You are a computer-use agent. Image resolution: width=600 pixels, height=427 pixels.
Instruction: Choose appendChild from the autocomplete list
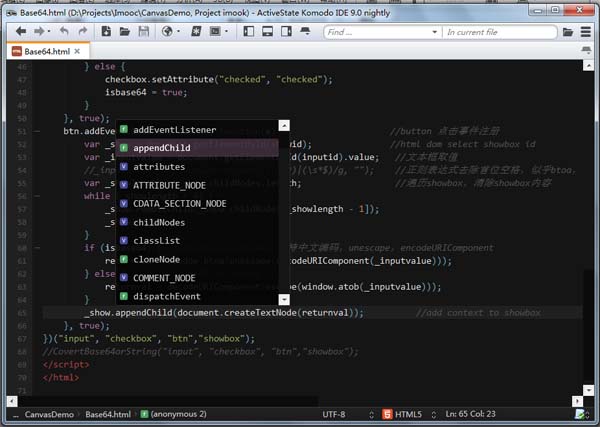pos(161,148)
